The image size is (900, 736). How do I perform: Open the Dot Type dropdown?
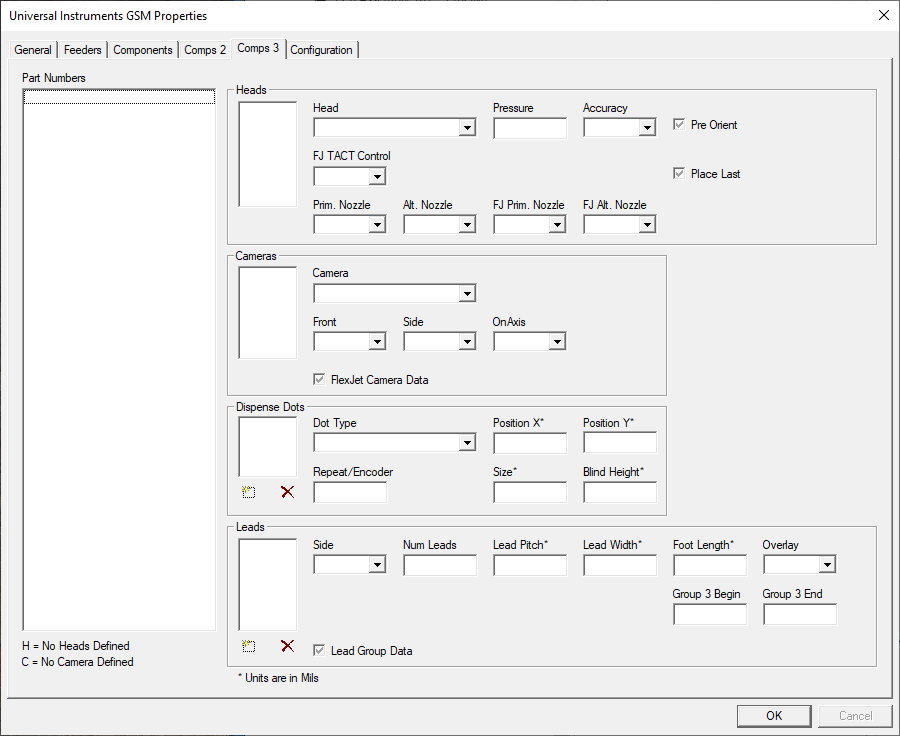(x=466, y=441)
